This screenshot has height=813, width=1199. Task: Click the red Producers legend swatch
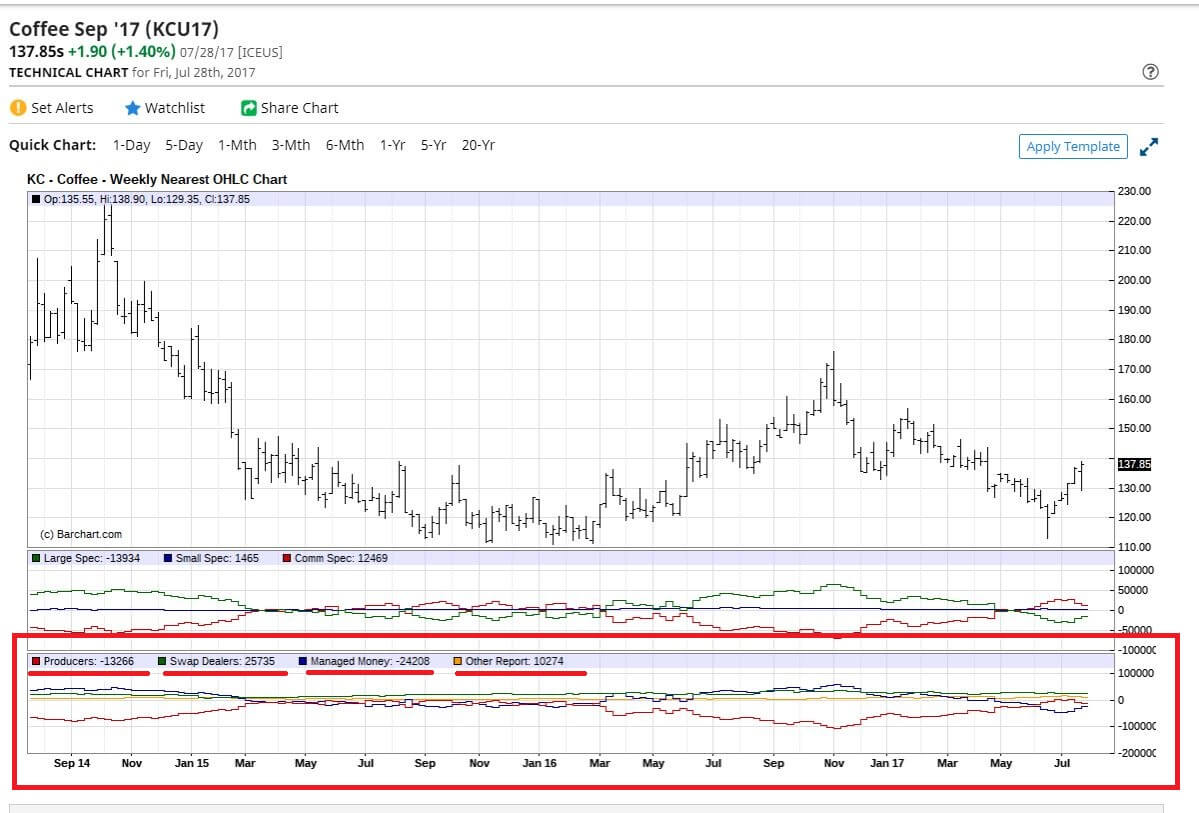(x=37, y=662)
